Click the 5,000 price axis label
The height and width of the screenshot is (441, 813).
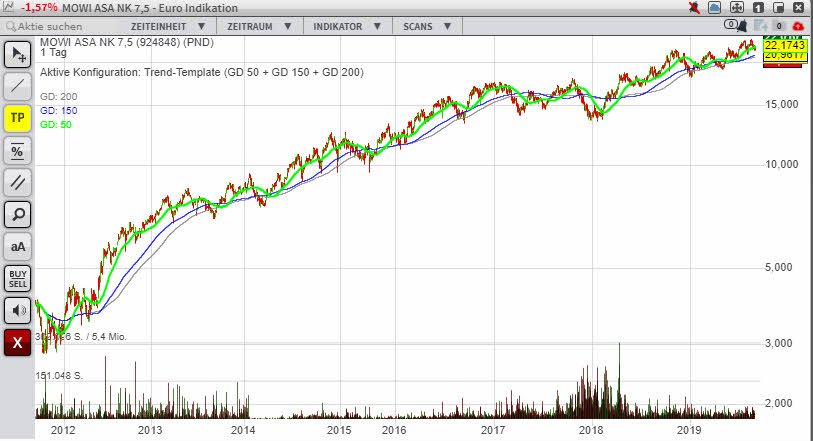click(779, 267)
